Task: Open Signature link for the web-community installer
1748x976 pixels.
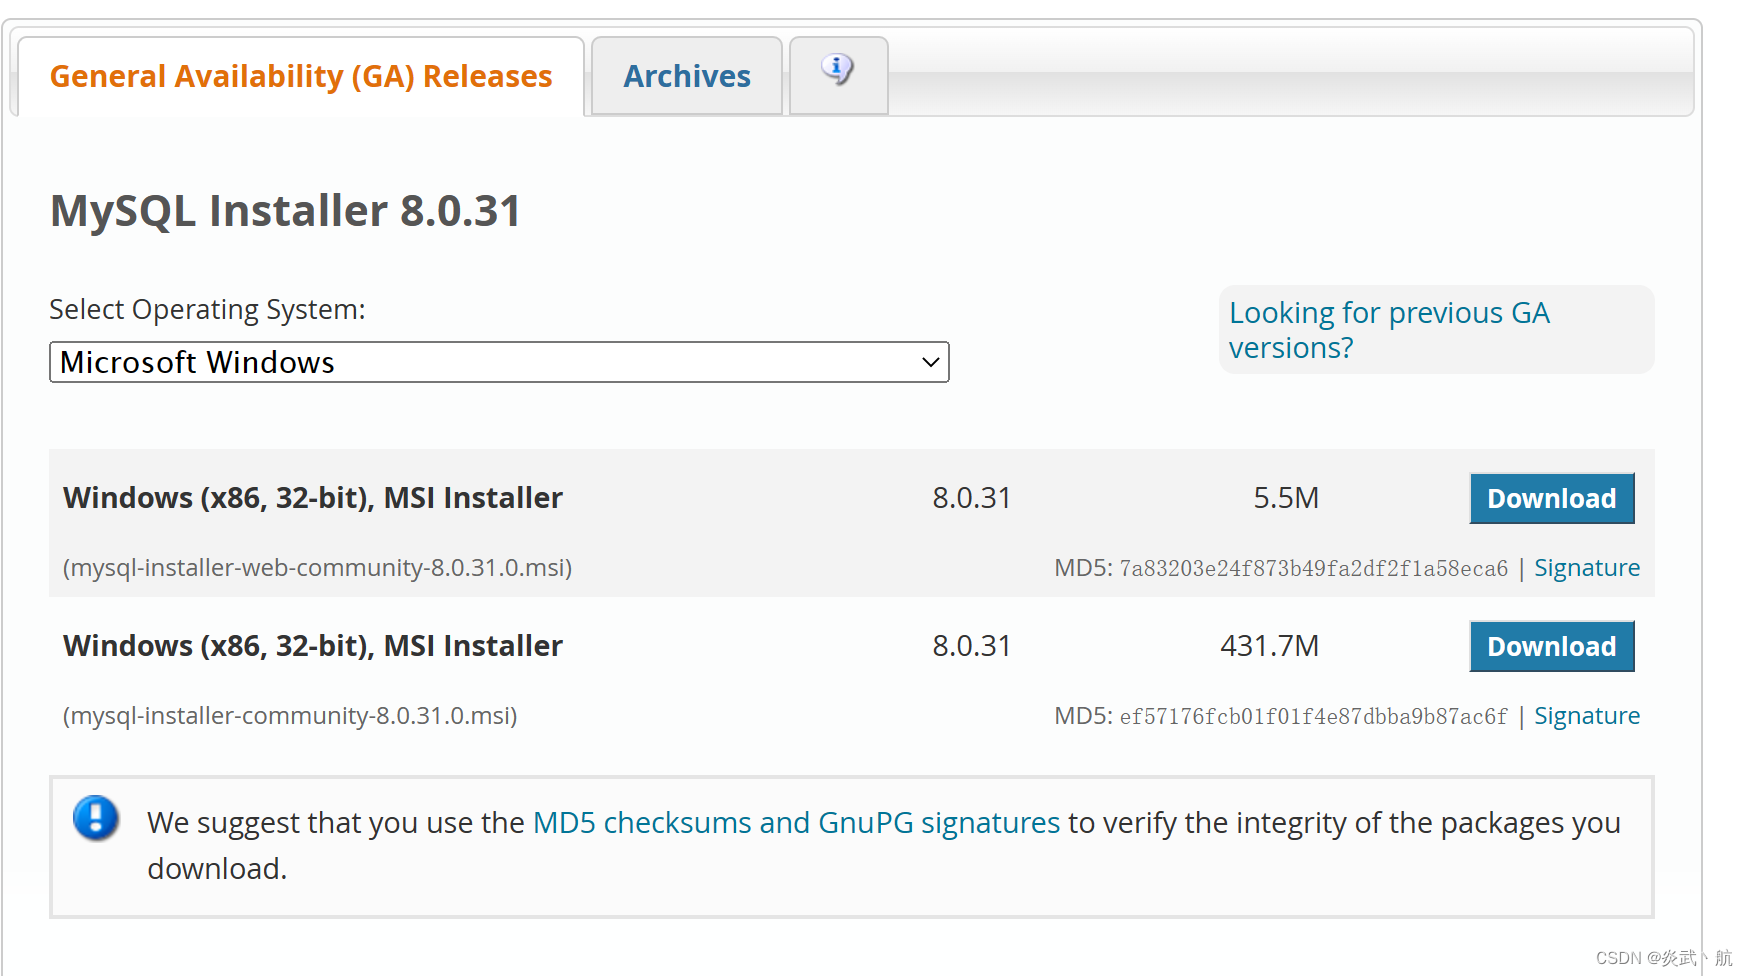Action: 1587,568
